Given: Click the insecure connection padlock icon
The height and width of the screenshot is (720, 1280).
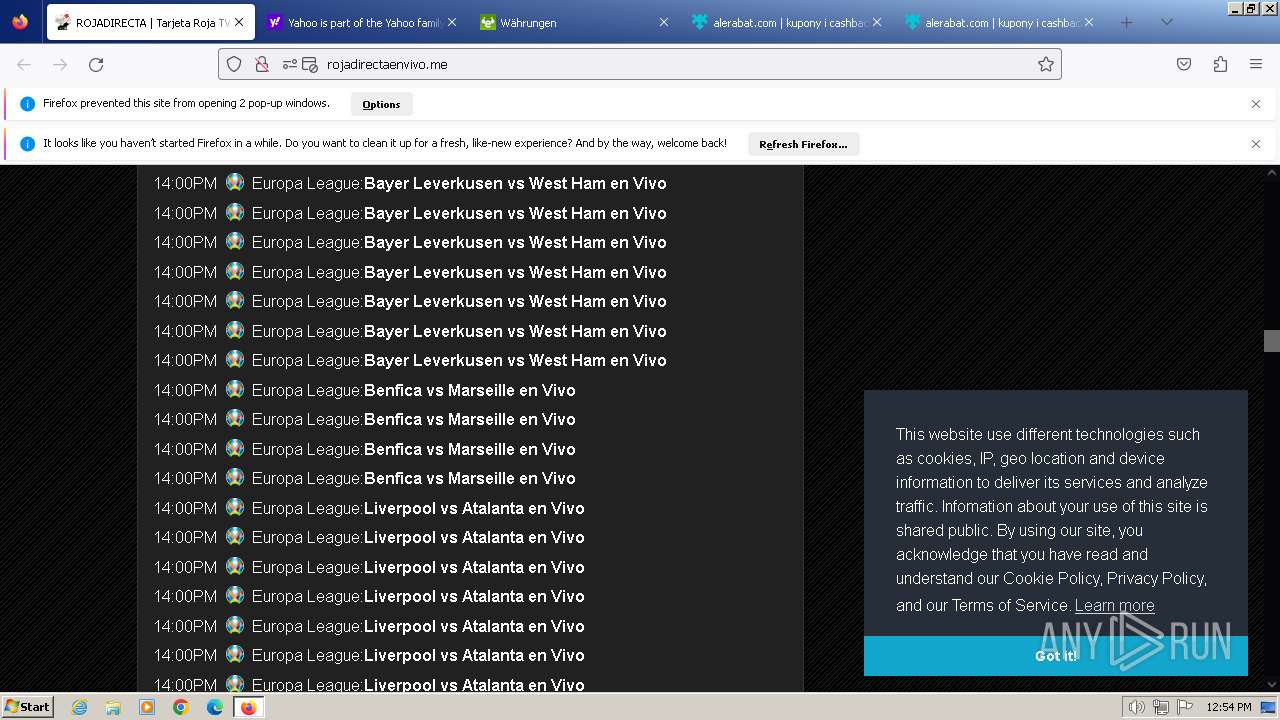Looking at the screenshot, I should (x=262, y=64).
